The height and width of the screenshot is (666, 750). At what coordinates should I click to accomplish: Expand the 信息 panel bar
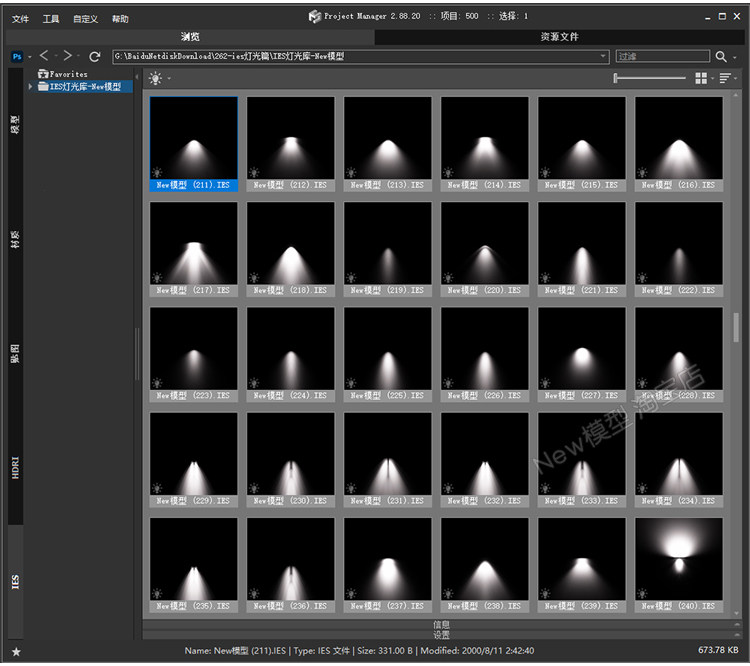[441, 625]
